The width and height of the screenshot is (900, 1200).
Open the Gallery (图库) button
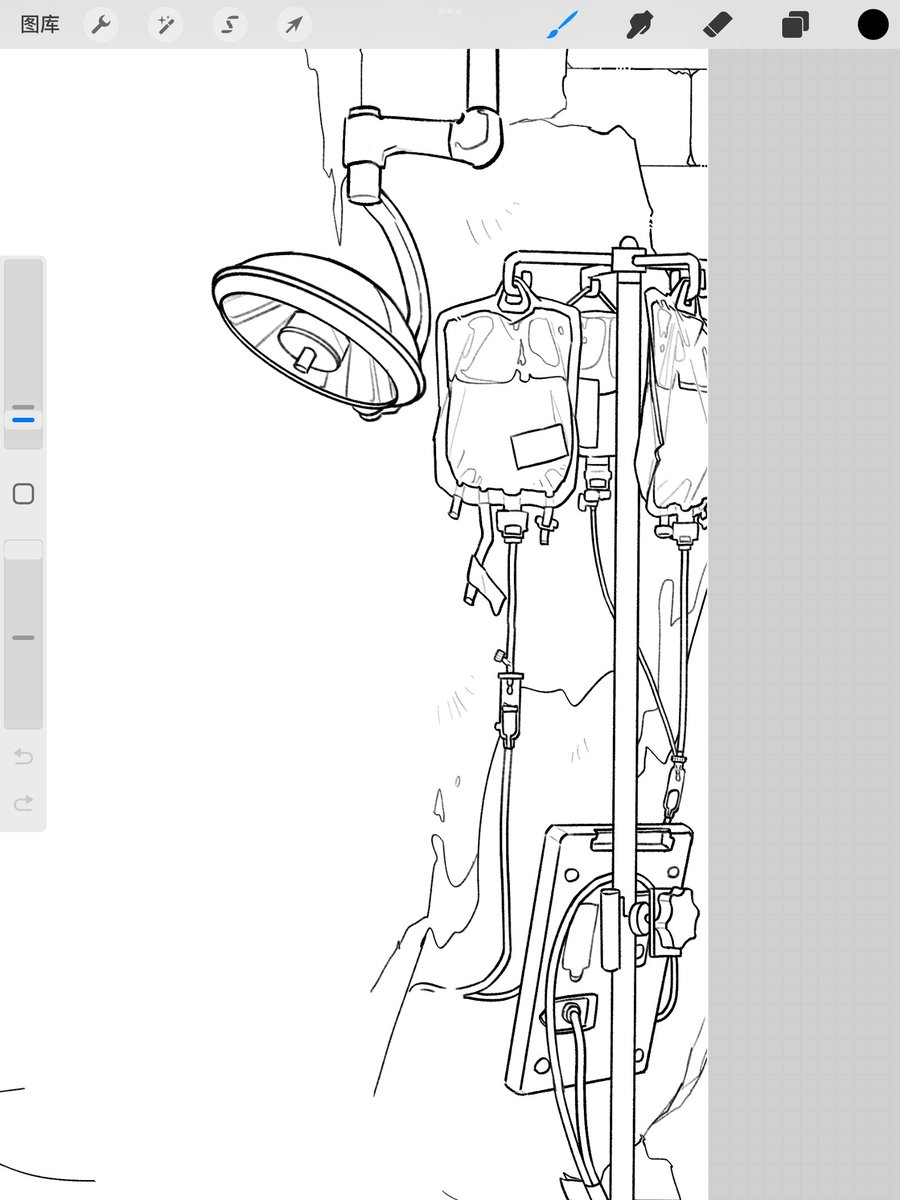pyautogui.click(x=40, y=25)
